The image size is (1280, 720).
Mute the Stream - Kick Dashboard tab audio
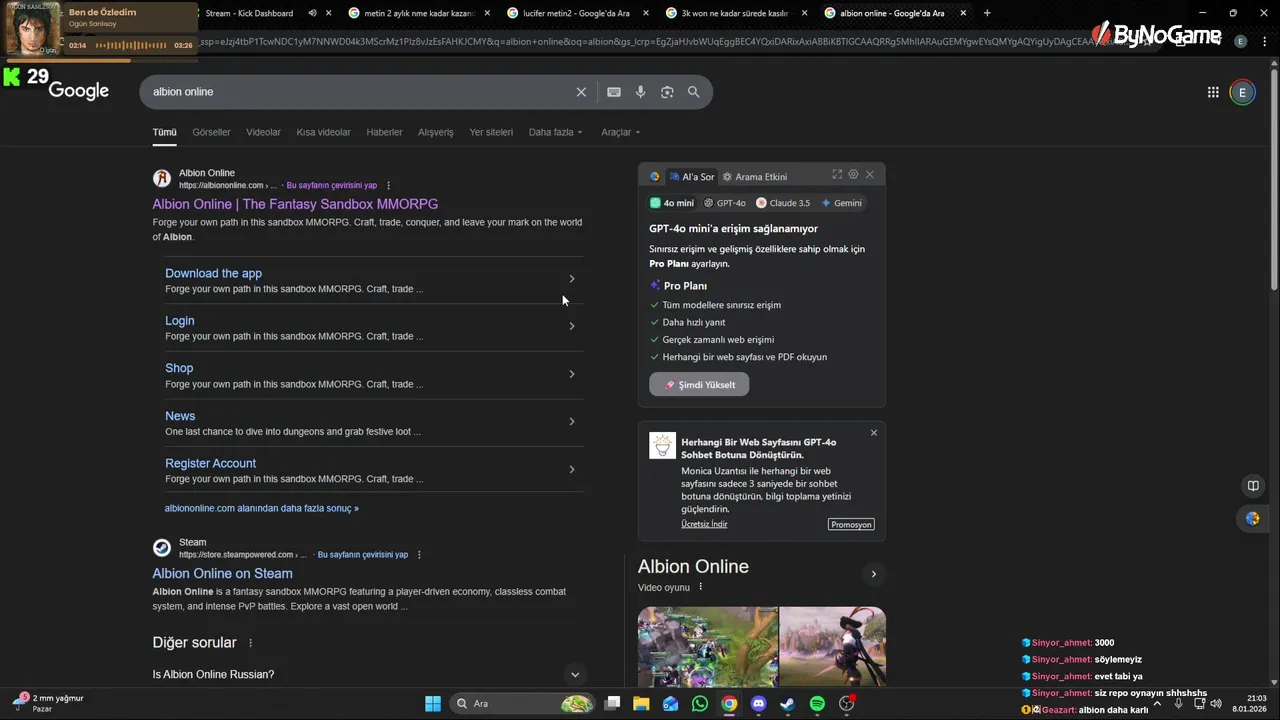[312, 13]
